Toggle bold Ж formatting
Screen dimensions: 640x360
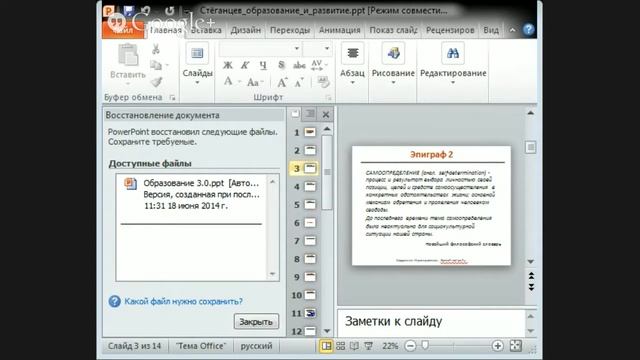pos(228,65)
